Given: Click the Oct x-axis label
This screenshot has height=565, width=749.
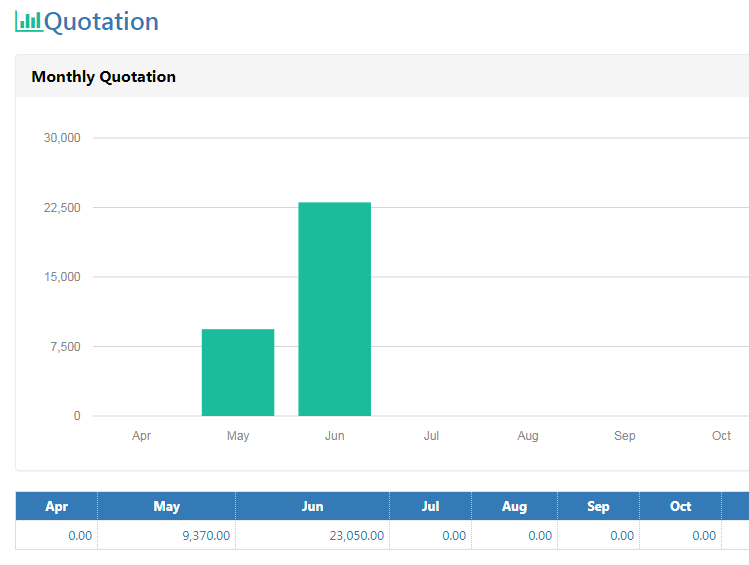Looking at the screenshot, I should tap(721, 436).
